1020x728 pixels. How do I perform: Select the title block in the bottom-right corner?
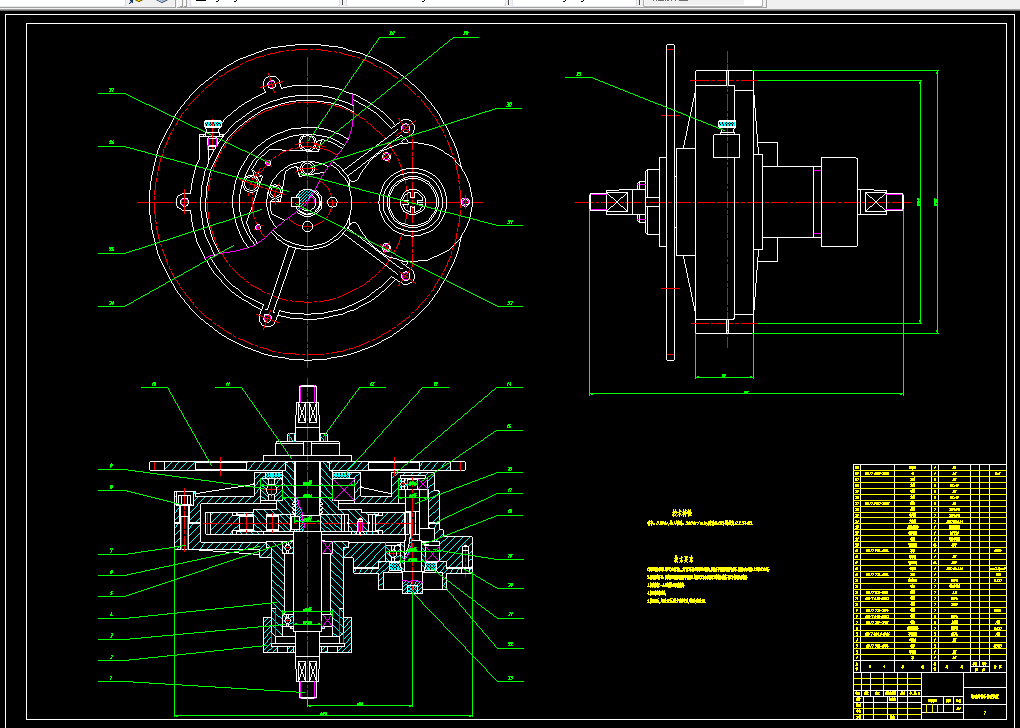[930, 695]
